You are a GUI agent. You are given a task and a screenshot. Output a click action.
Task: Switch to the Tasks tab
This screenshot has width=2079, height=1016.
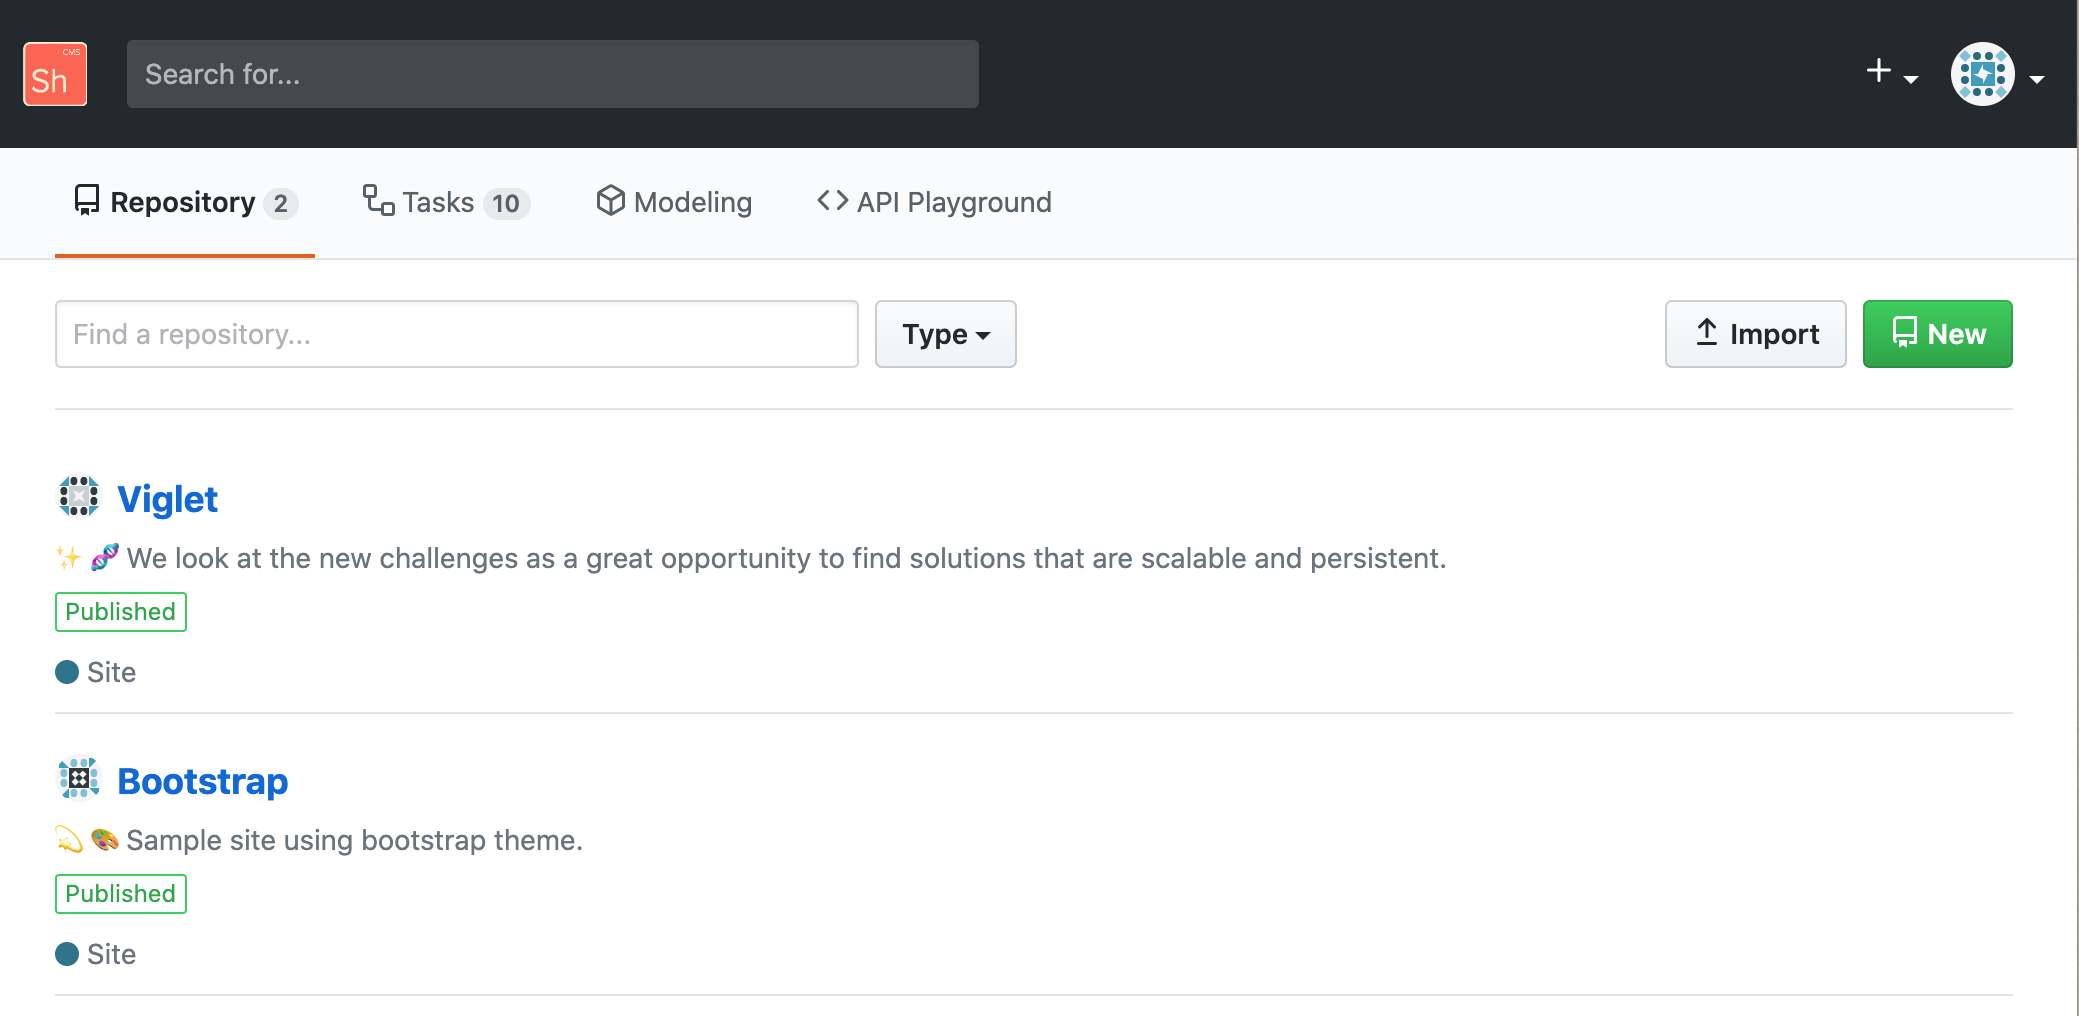445,203
